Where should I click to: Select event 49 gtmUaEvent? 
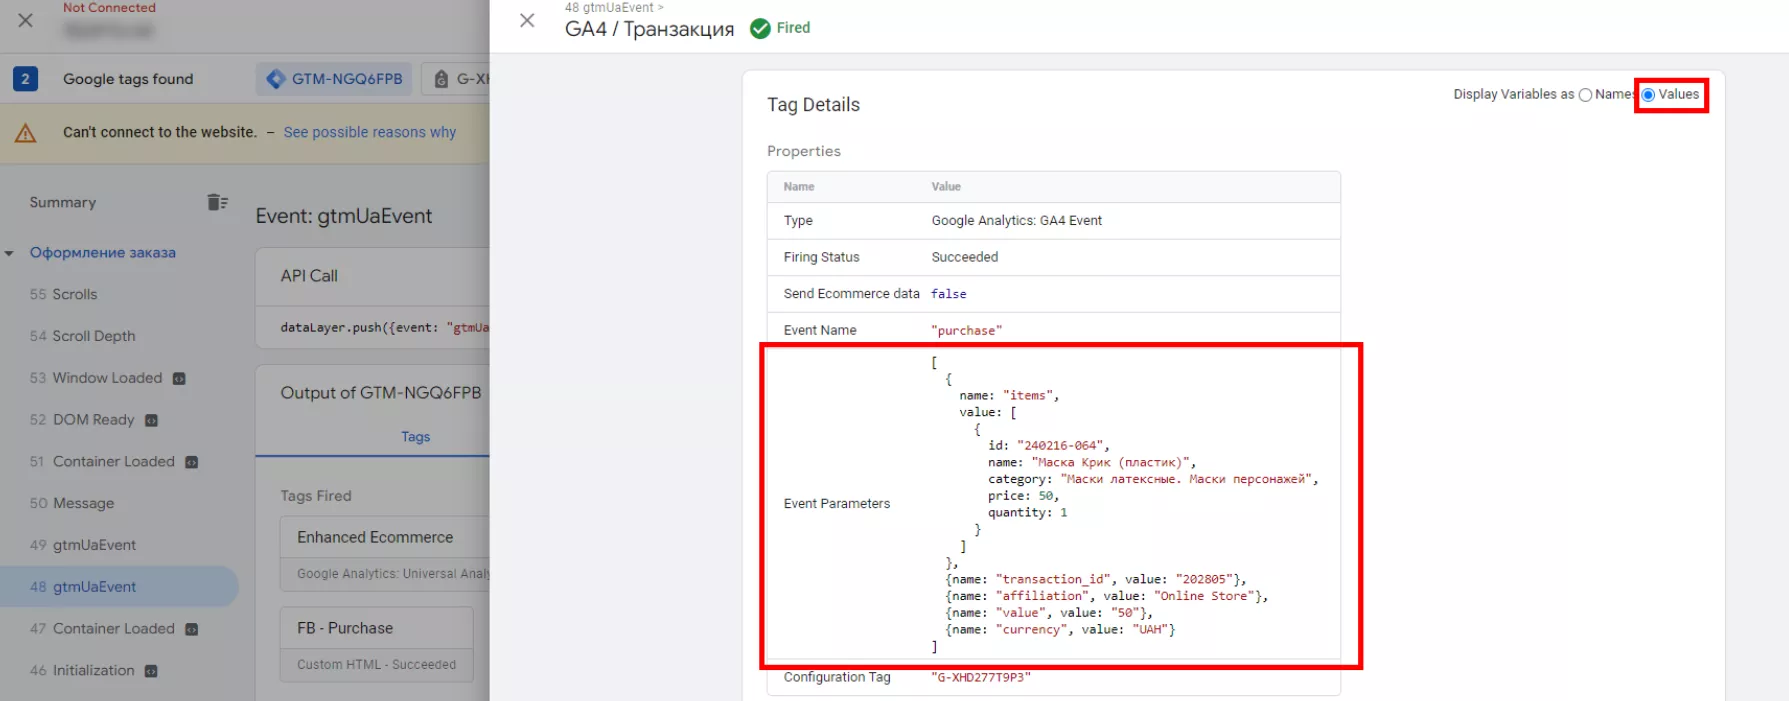(83, 545)
